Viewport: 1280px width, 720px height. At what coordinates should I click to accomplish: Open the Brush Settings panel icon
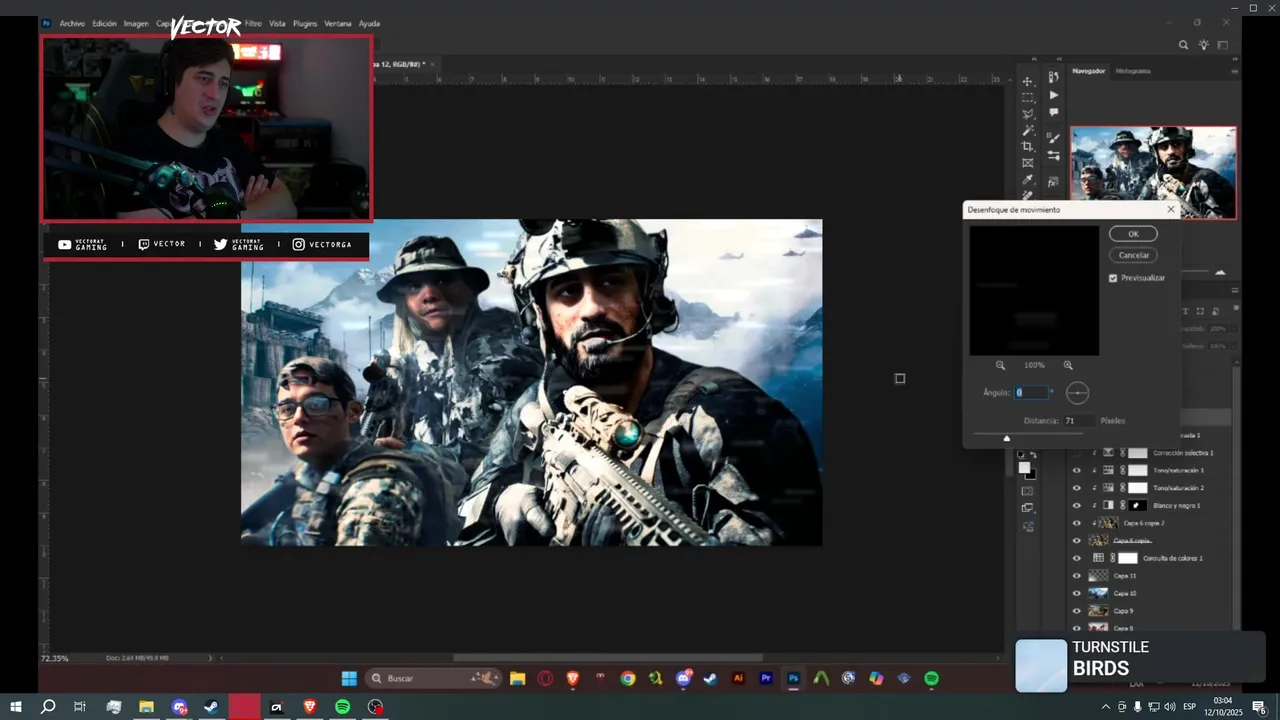[1053, 138]
